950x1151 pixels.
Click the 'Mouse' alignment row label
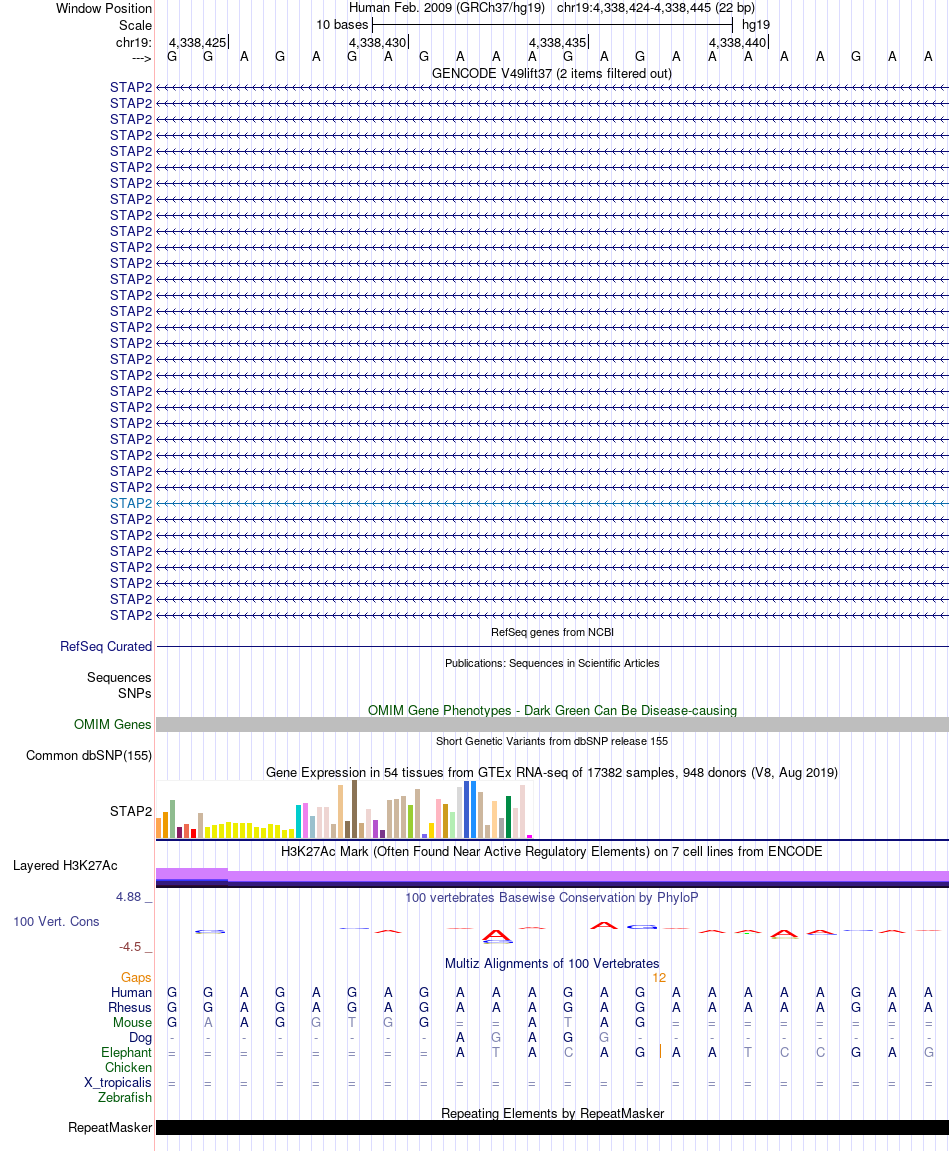pyautogui.click(x=132, y=1023)
